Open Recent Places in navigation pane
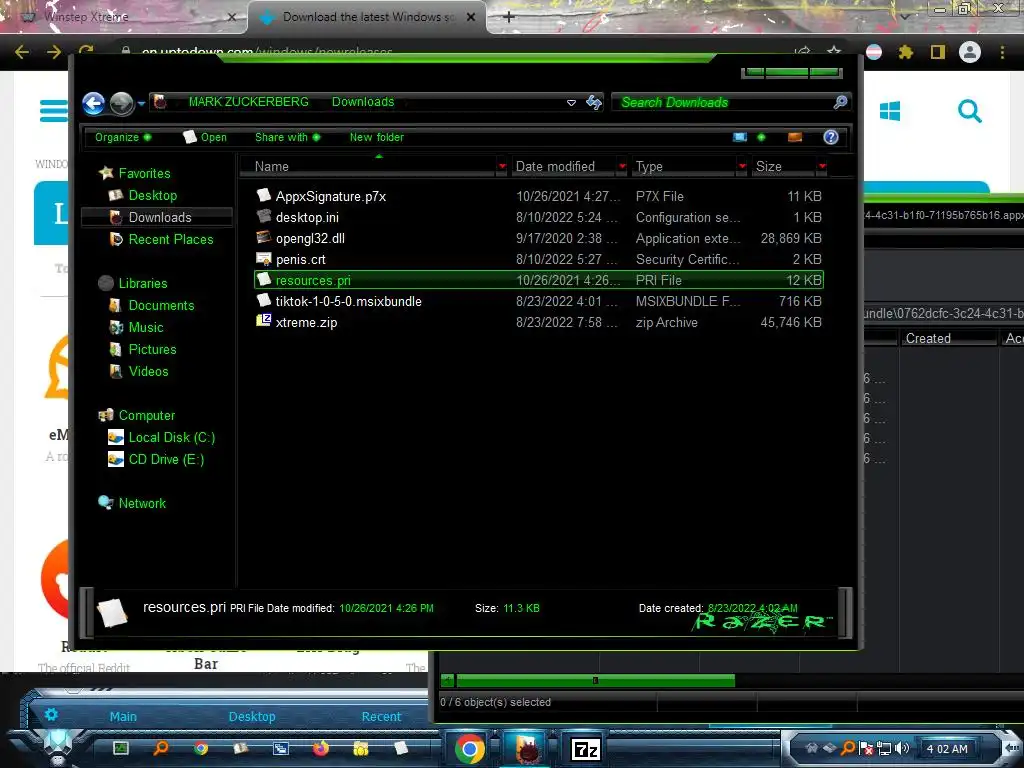The width and height of the screenshot is (1024, 768). click(x=170, y=239)
